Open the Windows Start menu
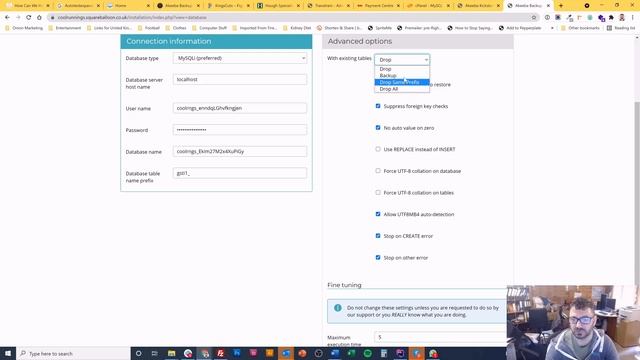Image resolution: width=640 pixels, height=360 pixels. (8, 353)
